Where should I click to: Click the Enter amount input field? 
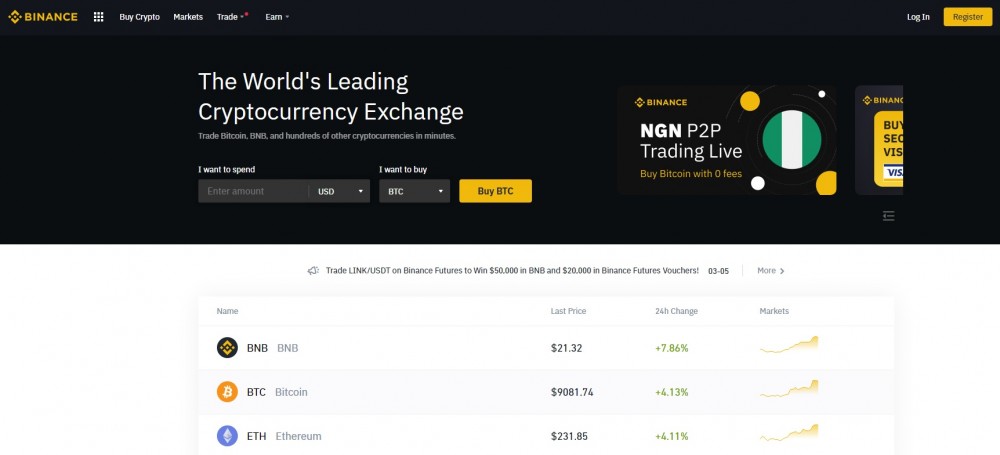coord(253,191)
